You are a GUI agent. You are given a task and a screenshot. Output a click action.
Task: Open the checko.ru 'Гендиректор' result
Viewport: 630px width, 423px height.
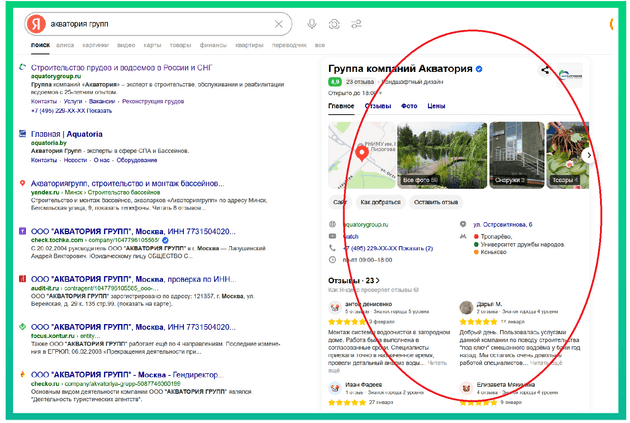click(127, 375)
